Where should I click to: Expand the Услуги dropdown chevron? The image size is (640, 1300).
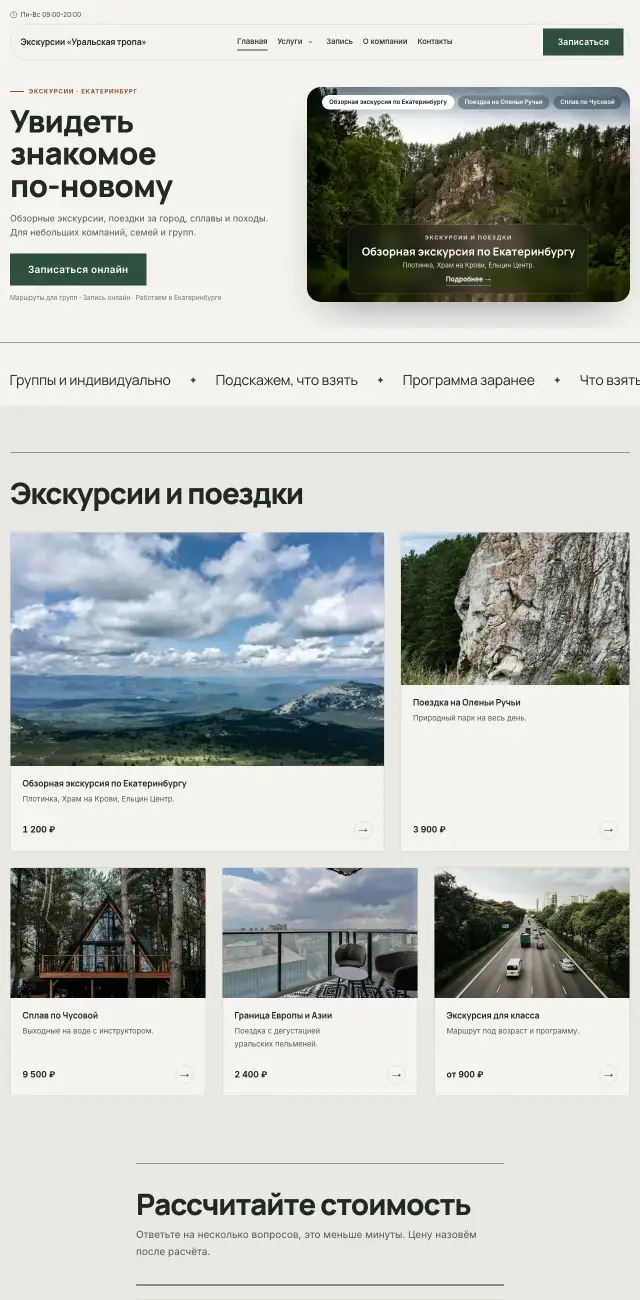coord(310,42)
